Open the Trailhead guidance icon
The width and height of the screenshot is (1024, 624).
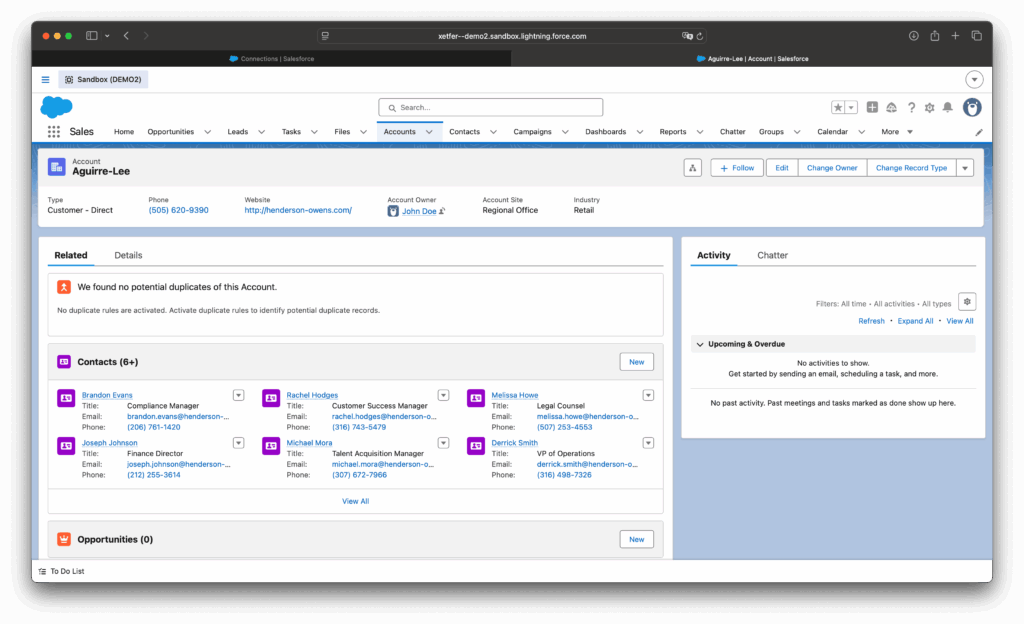891,108
